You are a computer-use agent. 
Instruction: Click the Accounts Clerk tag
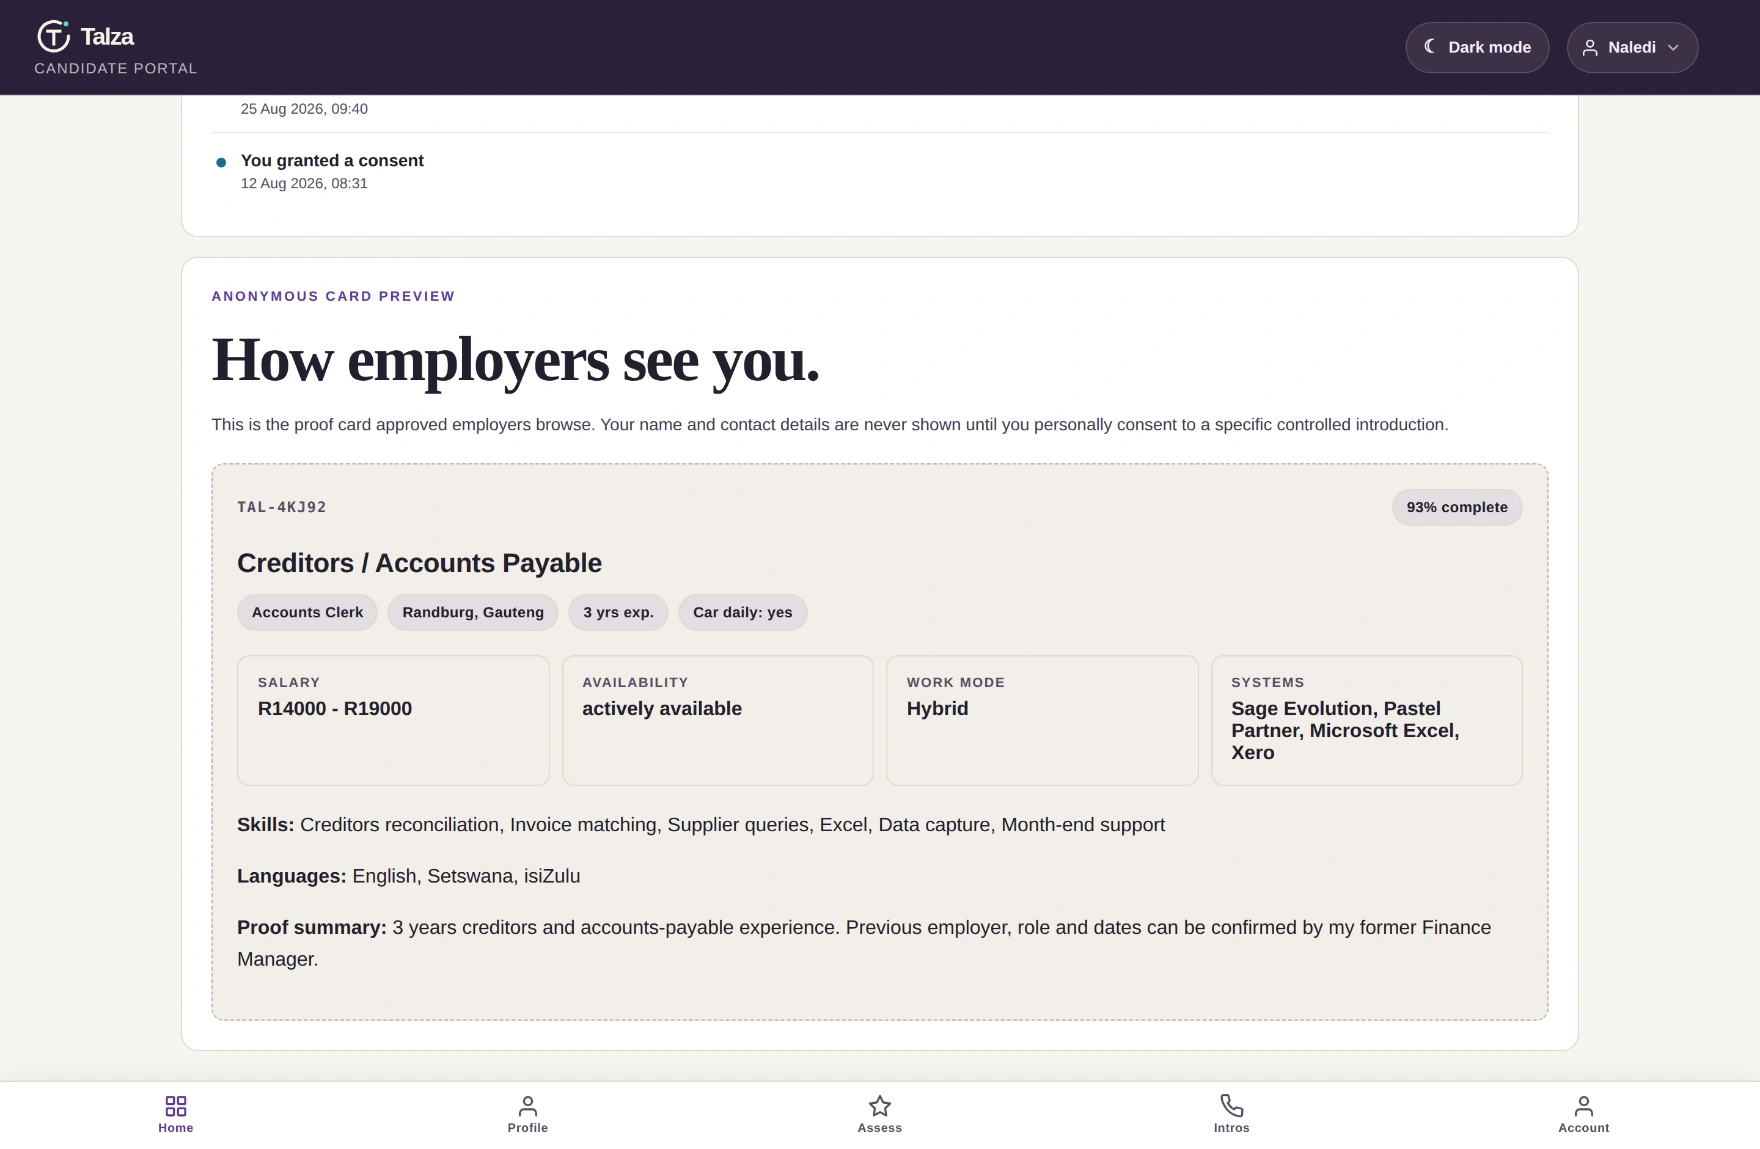pyautogui.click(x=307, y=612)
